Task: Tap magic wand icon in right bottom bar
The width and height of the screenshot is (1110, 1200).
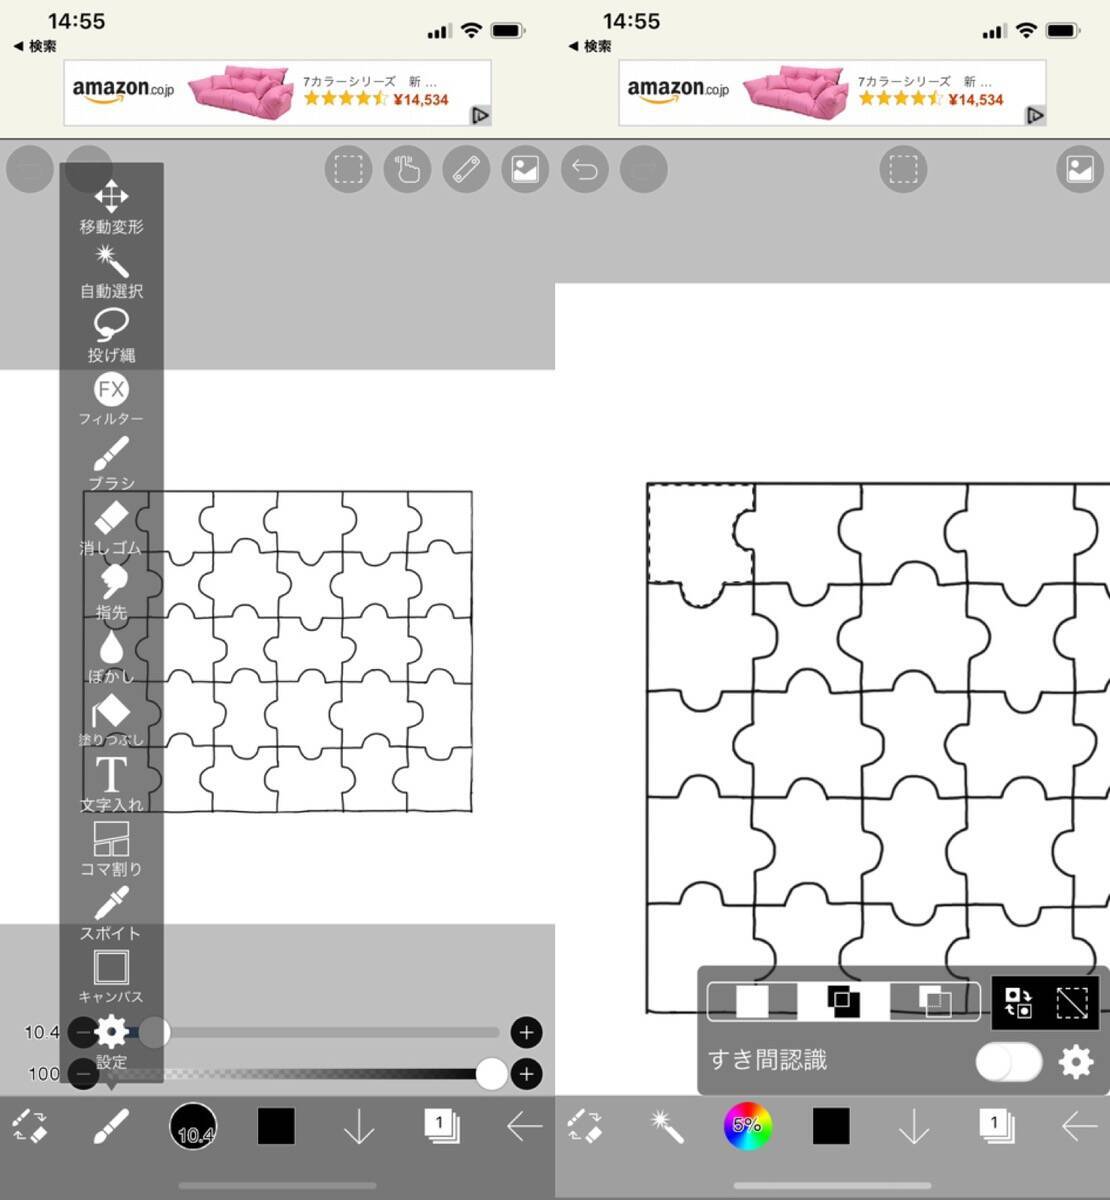Action: (x=666, y=1126)
